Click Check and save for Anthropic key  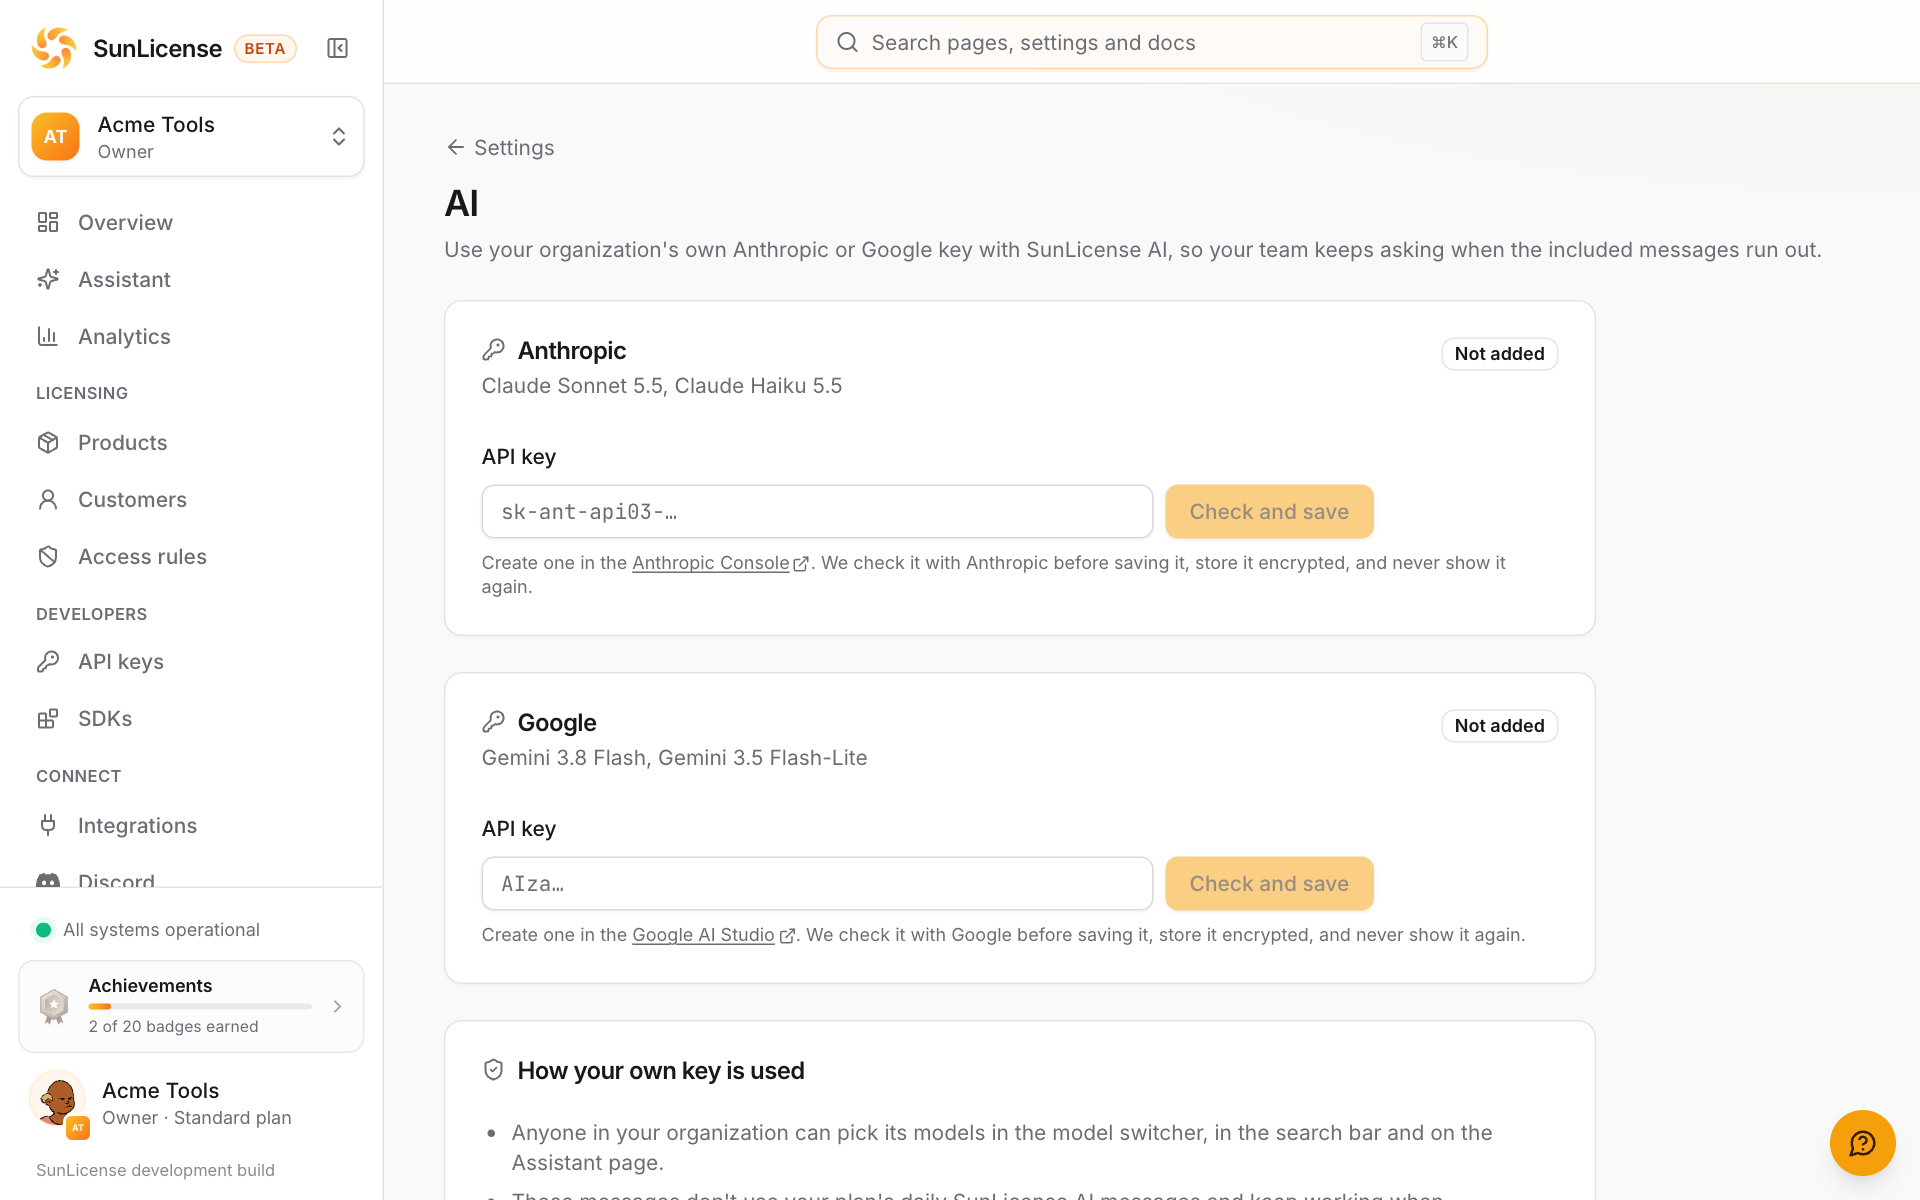[1269, 512]
